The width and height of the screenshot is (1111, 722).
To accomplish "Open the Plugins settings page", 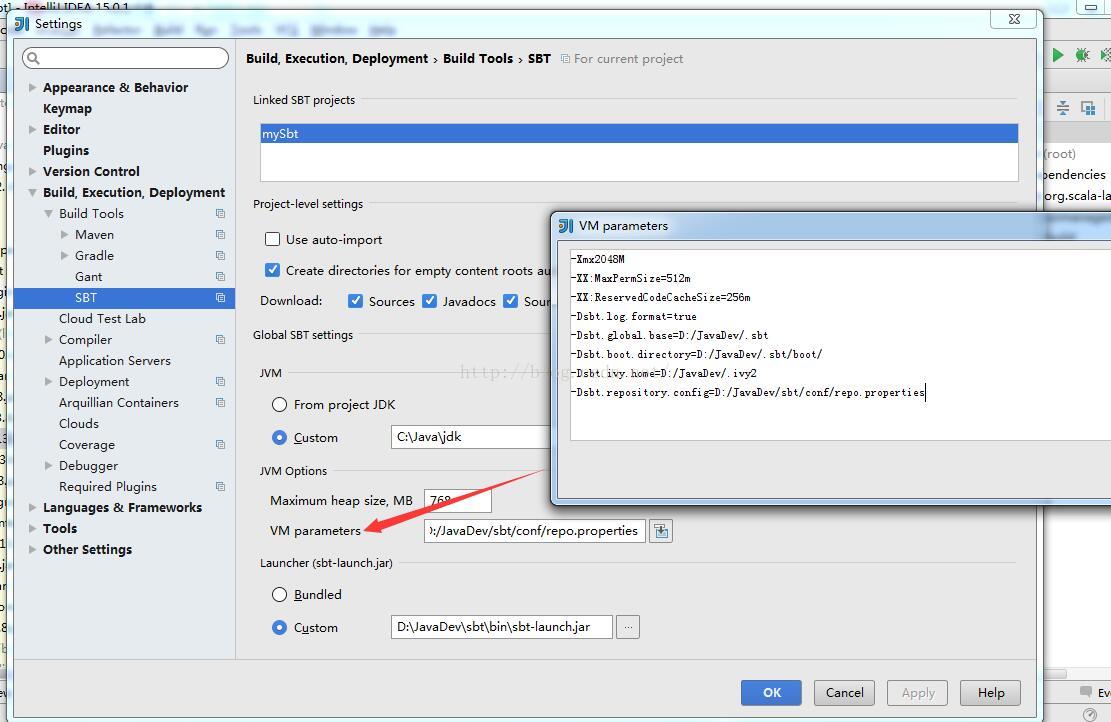I will point(66,150).
